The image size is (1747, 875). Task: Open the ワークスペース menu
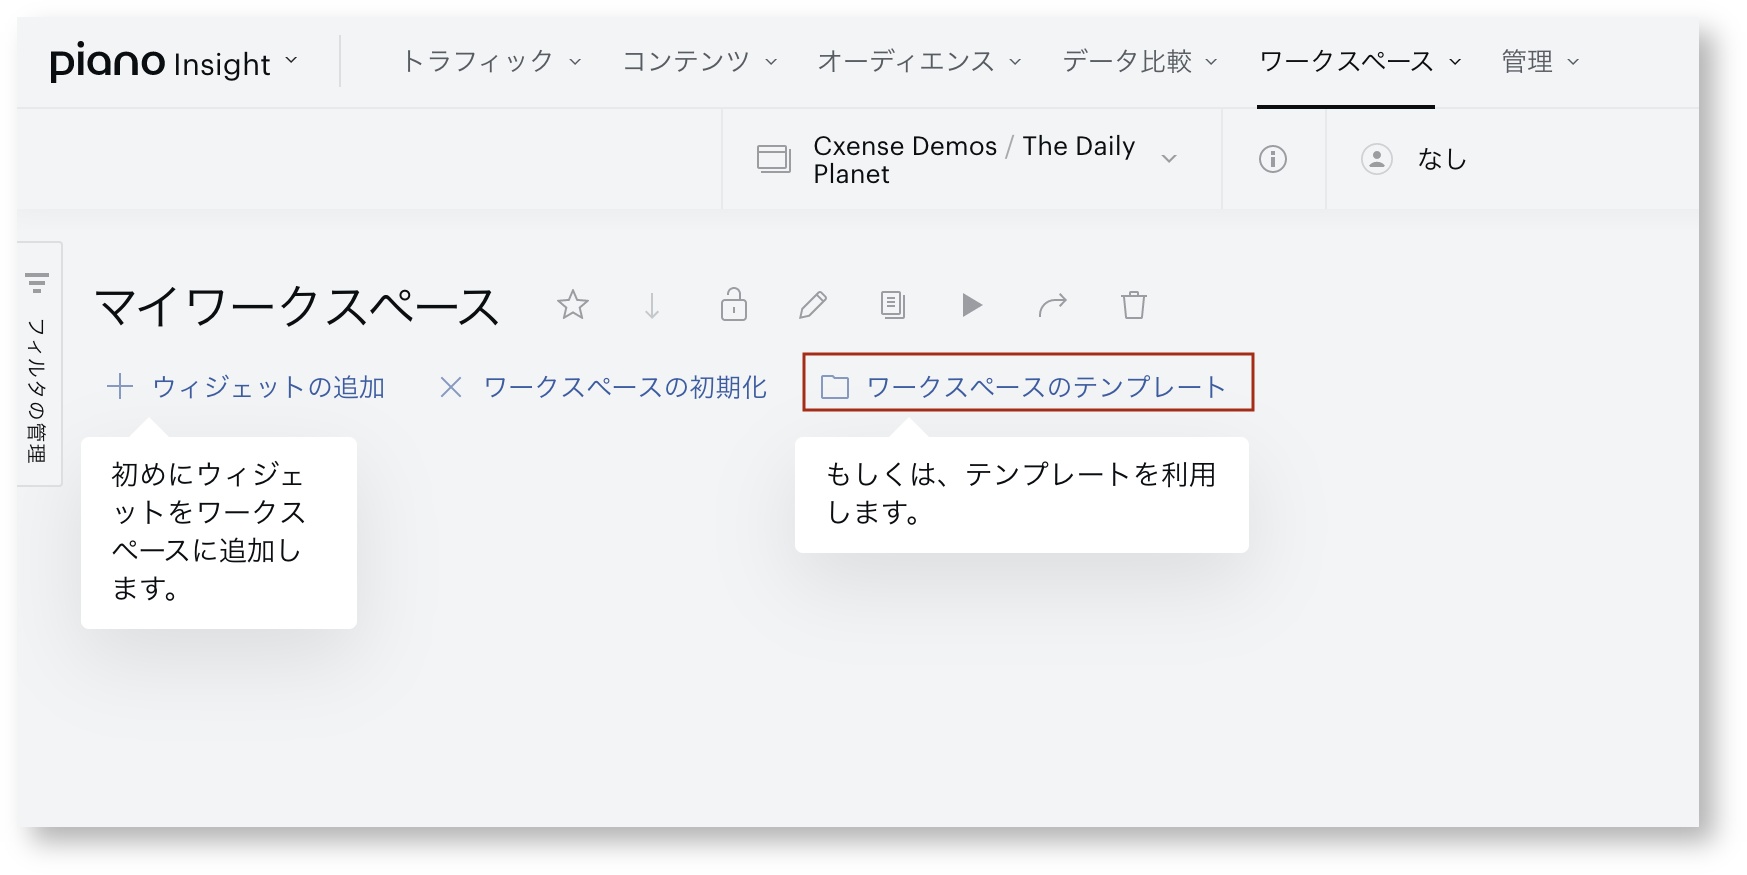click(x=1361, y=62)
